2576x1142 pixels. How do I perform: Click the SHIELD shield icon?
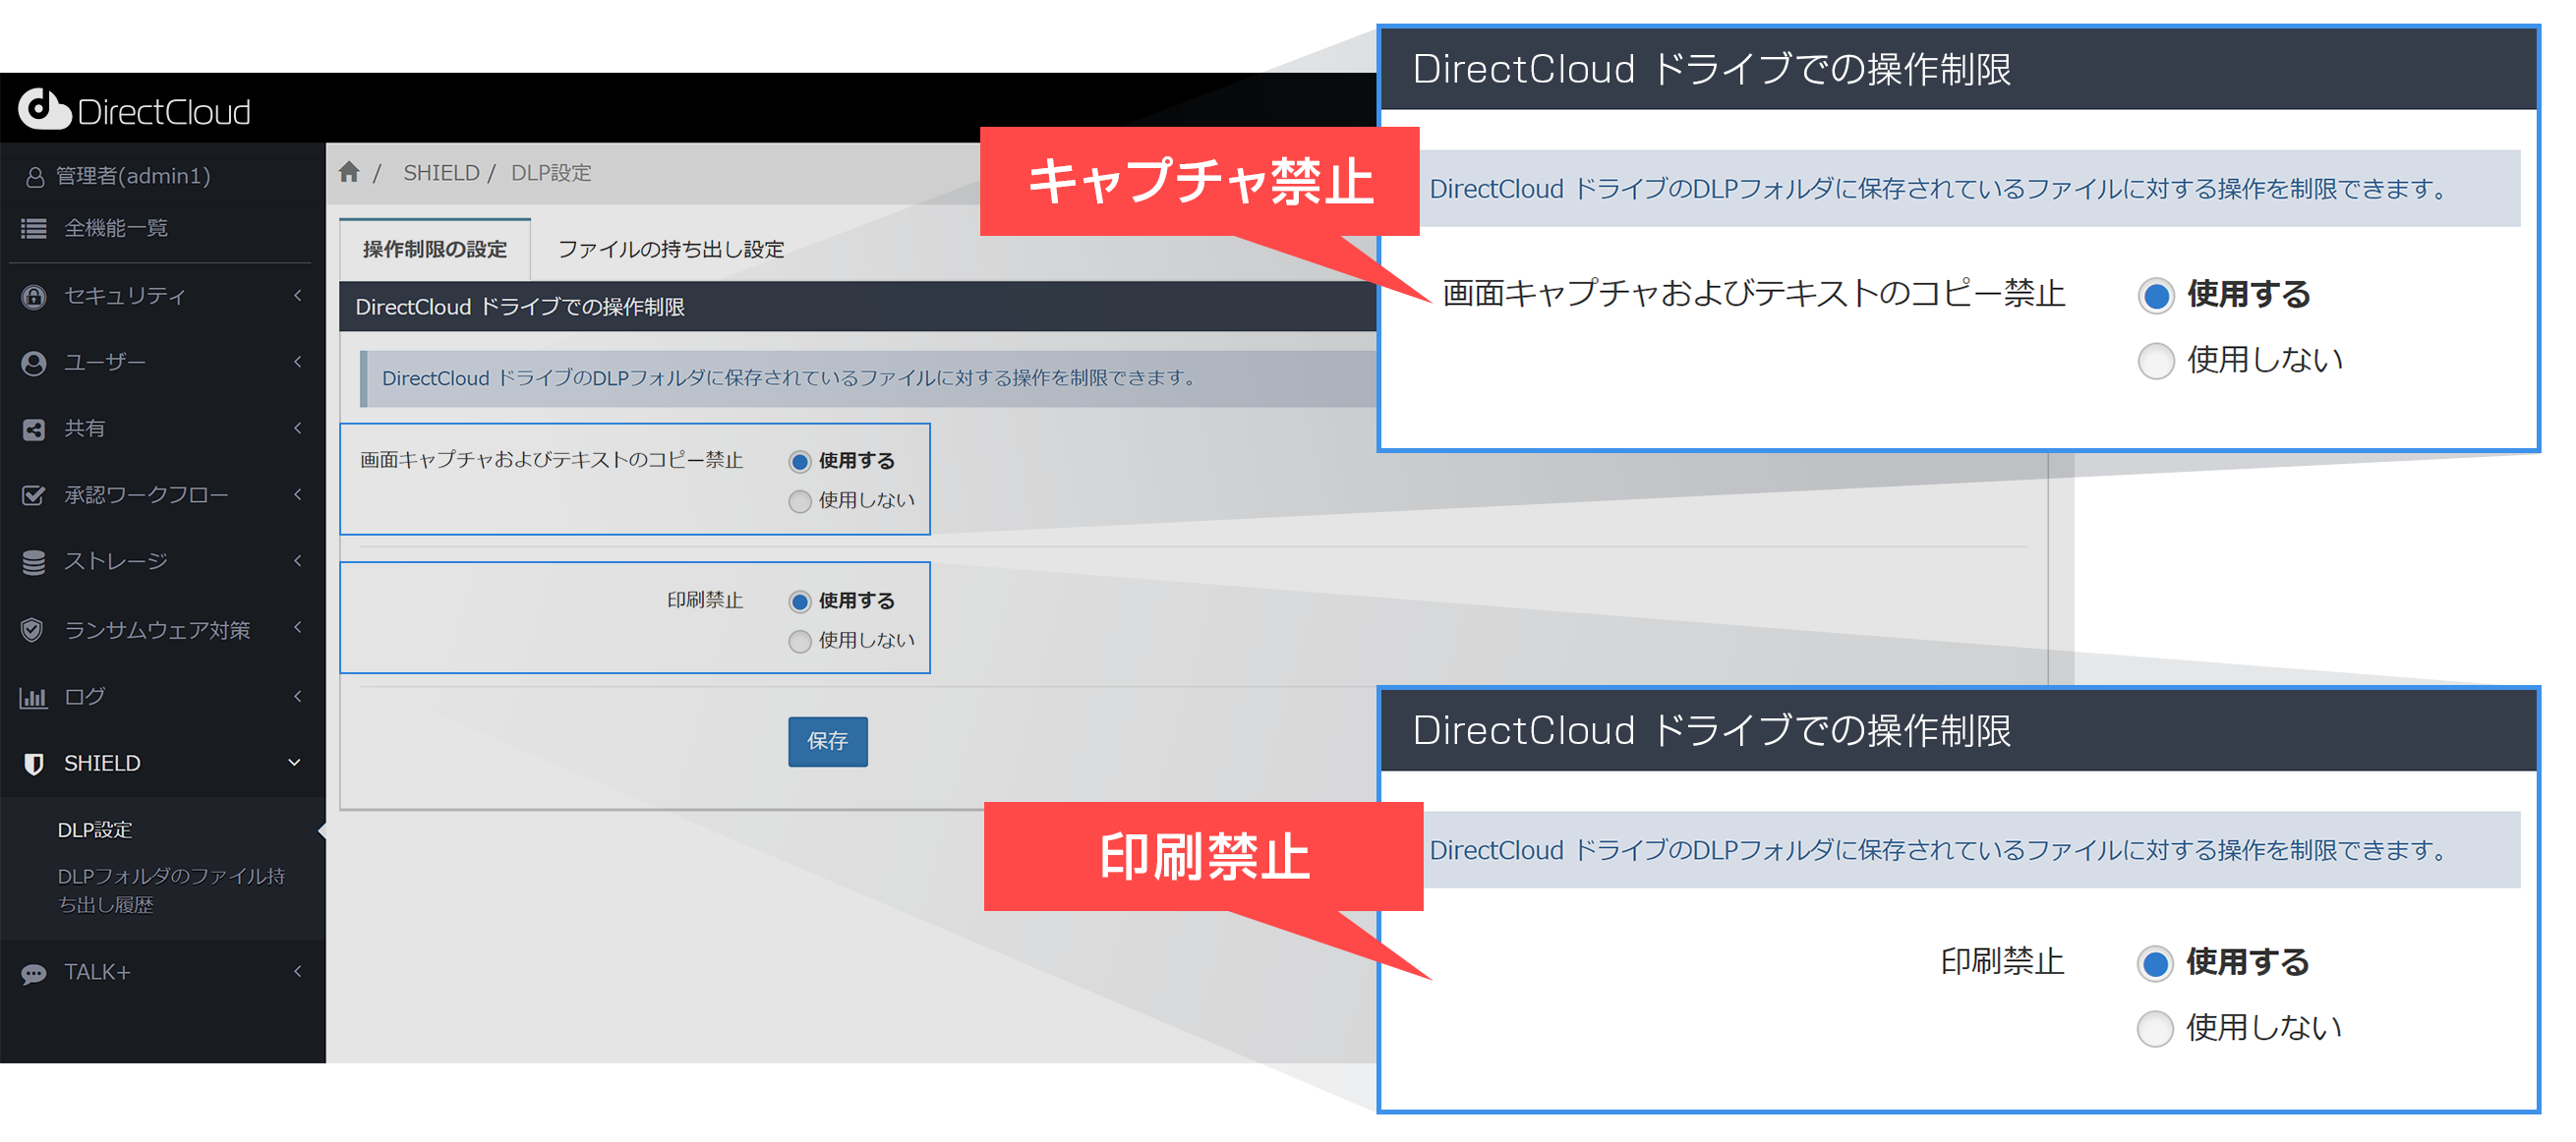(x=34, y=764)
